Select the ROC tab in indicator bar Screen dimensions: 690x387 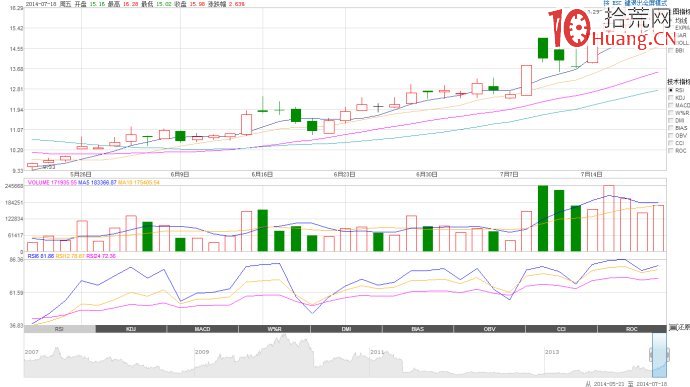pos(632,329)
